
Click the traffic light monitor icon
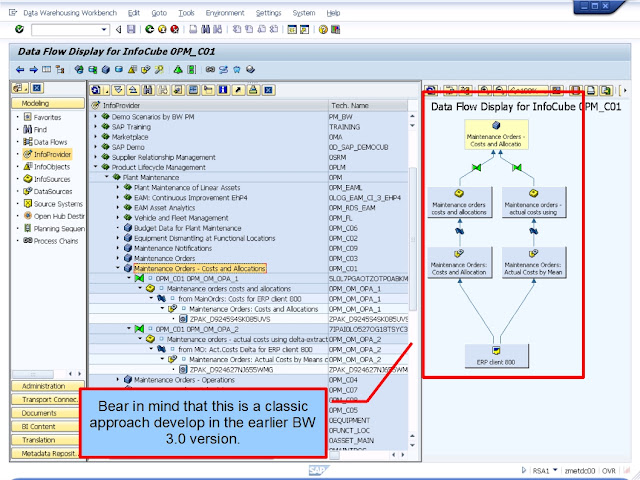191,70
